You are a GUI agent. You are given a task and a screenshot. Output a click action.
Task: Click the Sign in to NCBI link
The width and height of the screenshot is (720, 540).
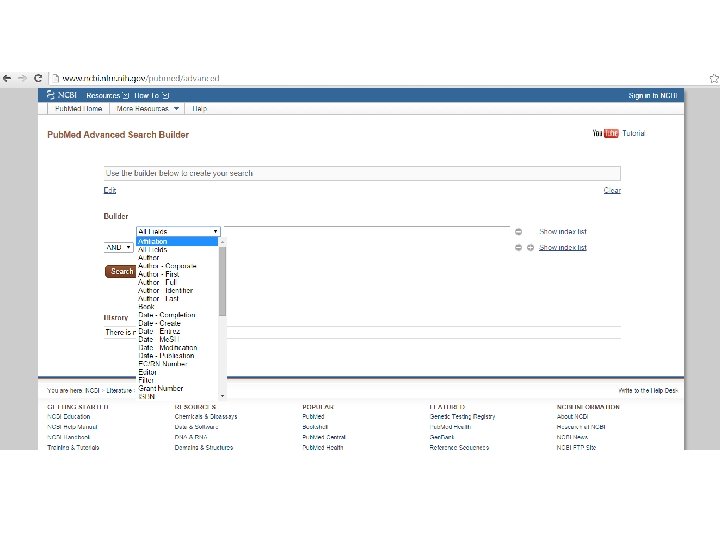[652, 96]
